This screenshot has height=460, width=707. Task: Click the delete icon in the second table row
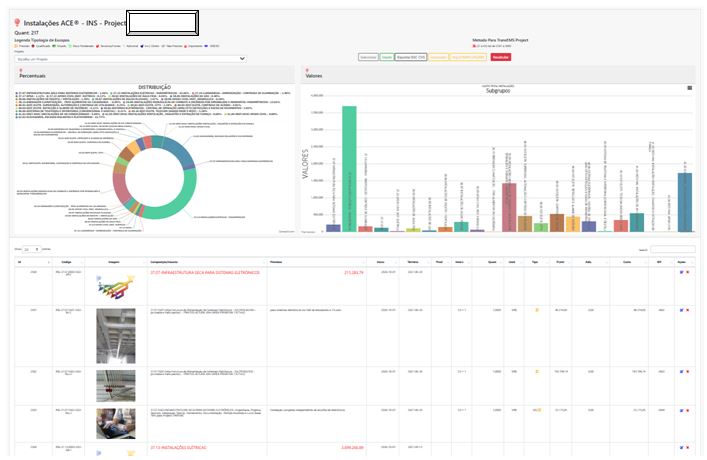click(686, 311)
